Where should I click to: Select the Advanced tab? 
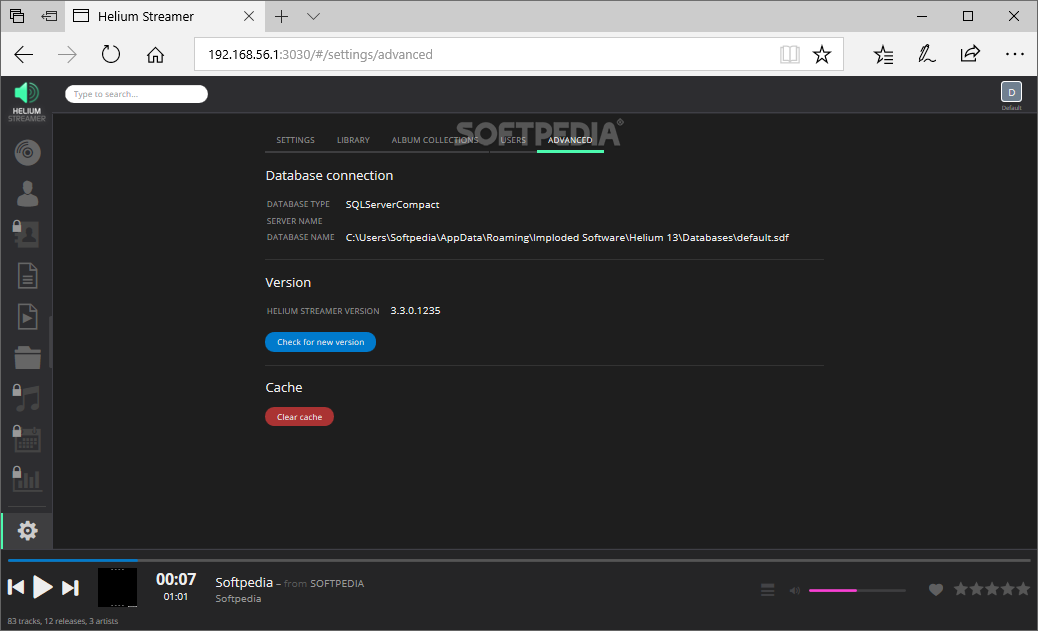tap(570, 140)
